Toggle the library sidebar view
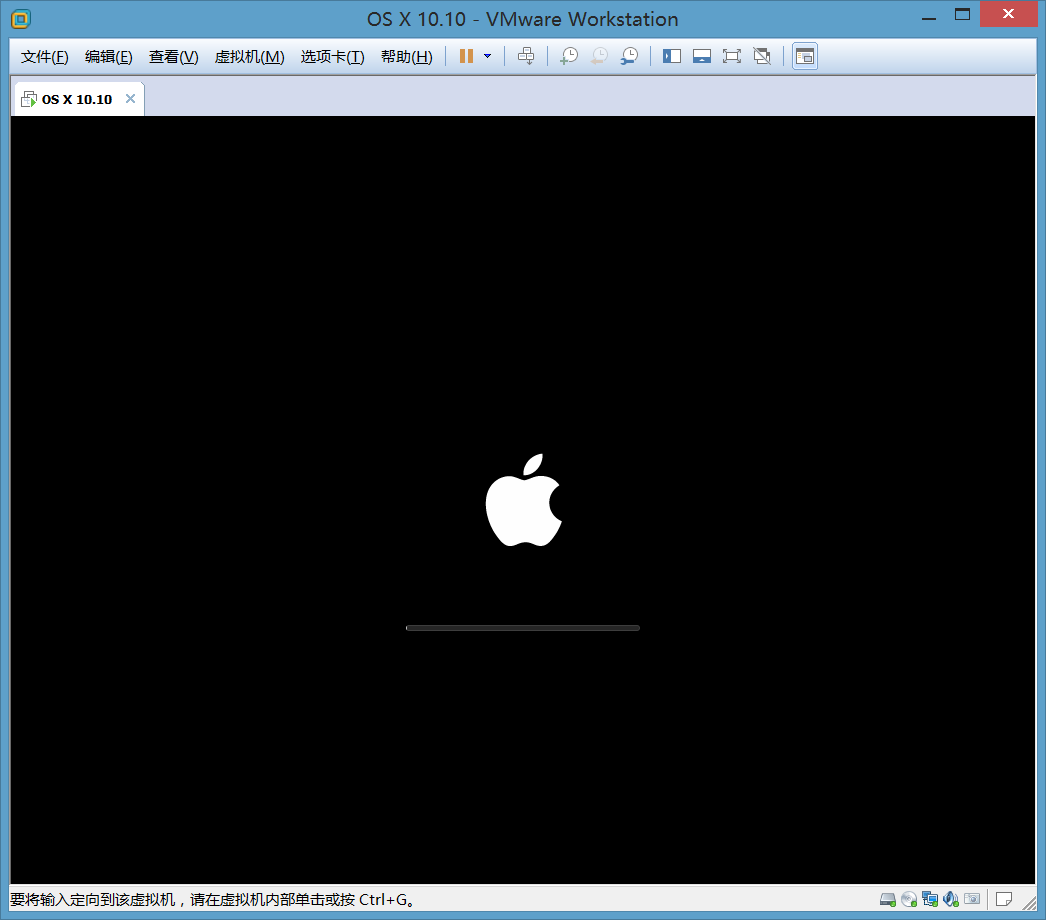Image resolution: width=1046 pixels, height=920 pixels. [672, 56]
